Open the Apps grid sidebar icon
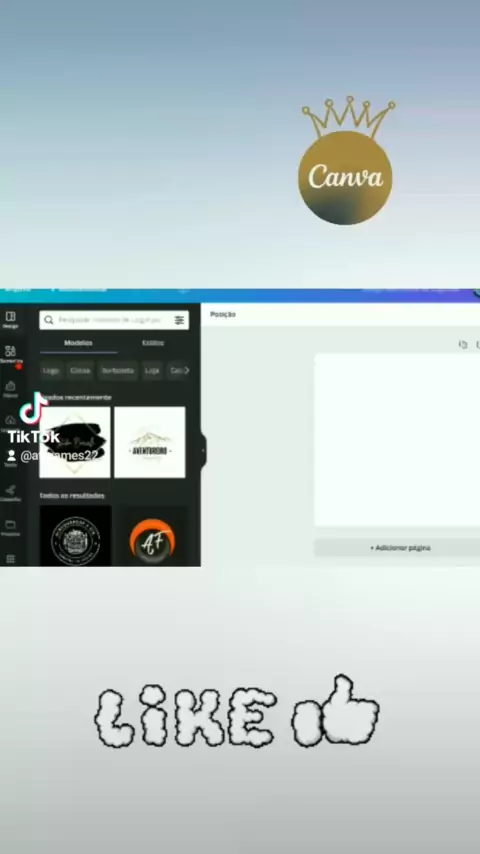 pyautogui.click(x=10, y=559)
